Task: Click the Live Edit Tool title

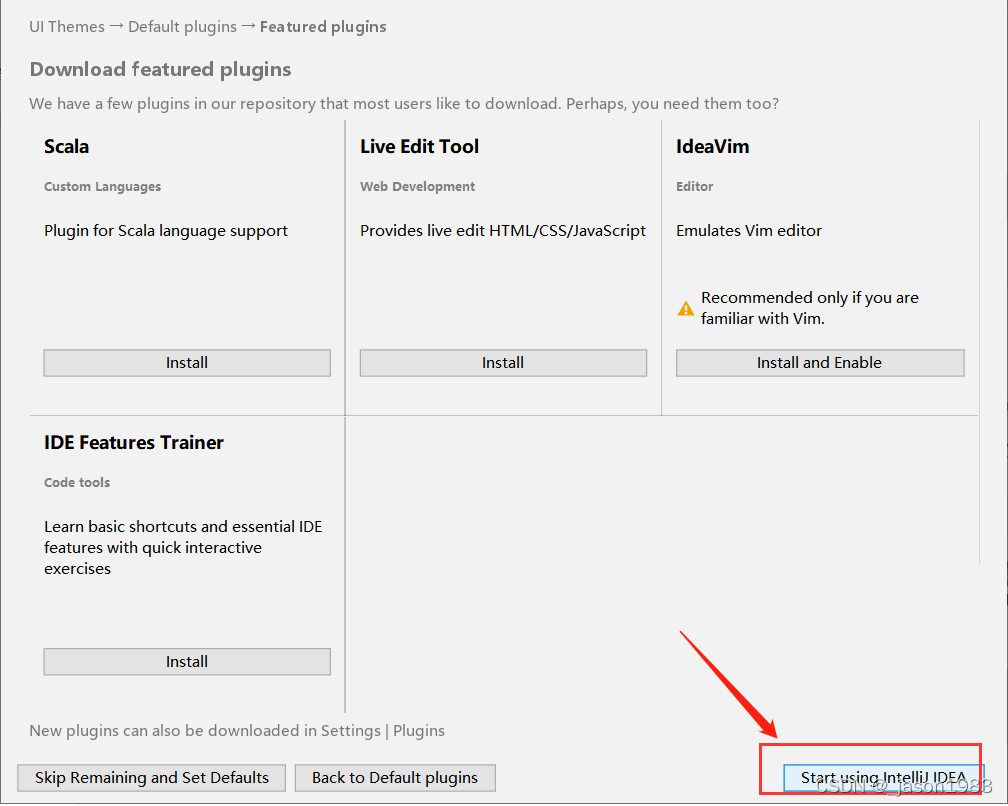Action: [x=419, y=147]
